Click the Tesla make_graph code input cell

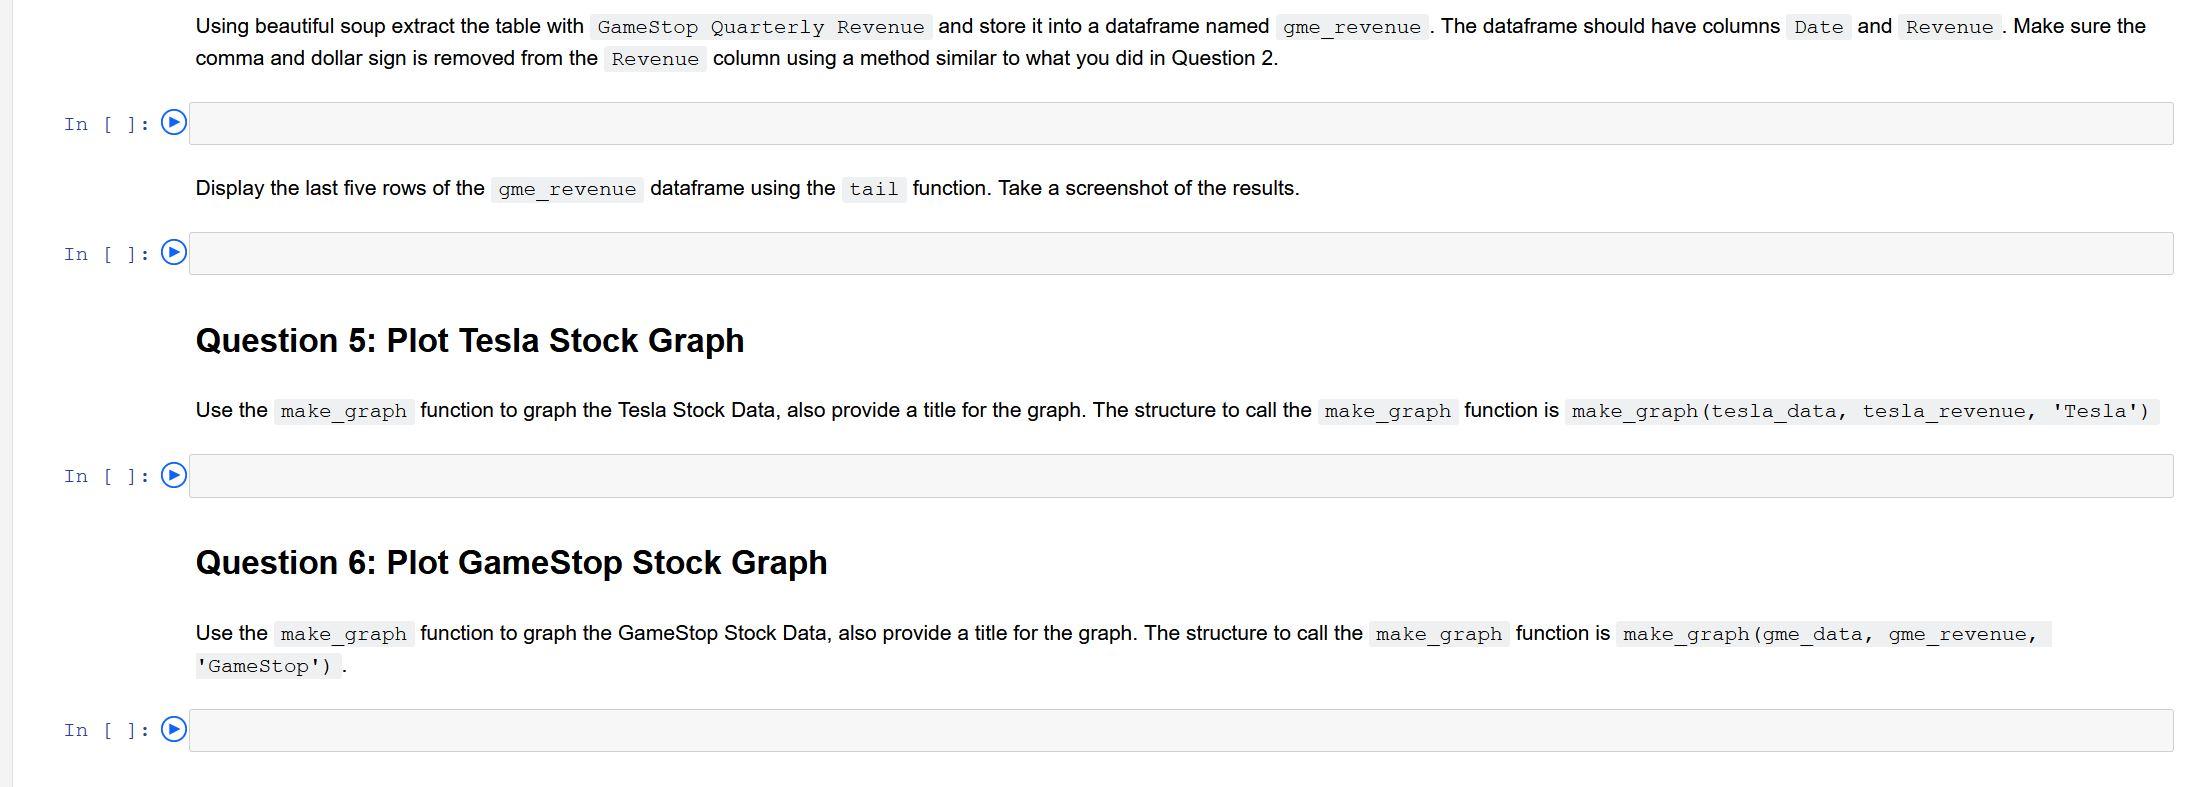(x=1181, y=476)
